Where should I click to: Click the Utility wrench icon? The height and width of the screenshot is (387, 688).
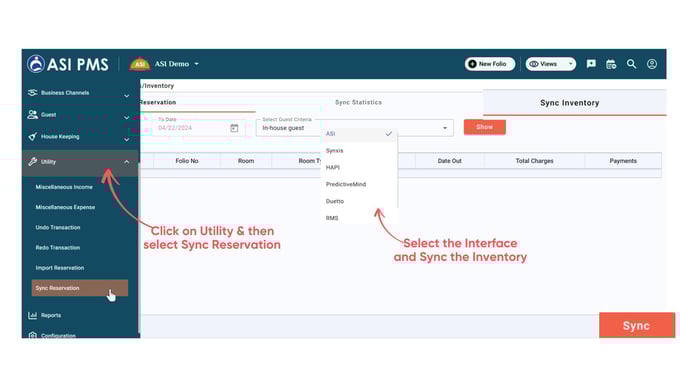pyautogui.click(x=32, y=161)
